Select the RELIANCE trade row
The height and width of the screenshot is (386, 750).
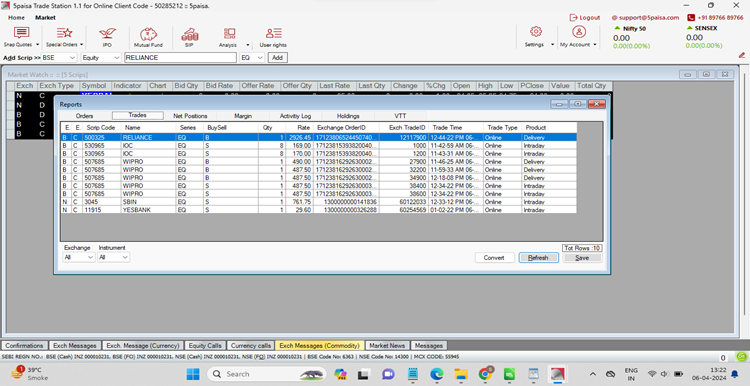point(319,137)
